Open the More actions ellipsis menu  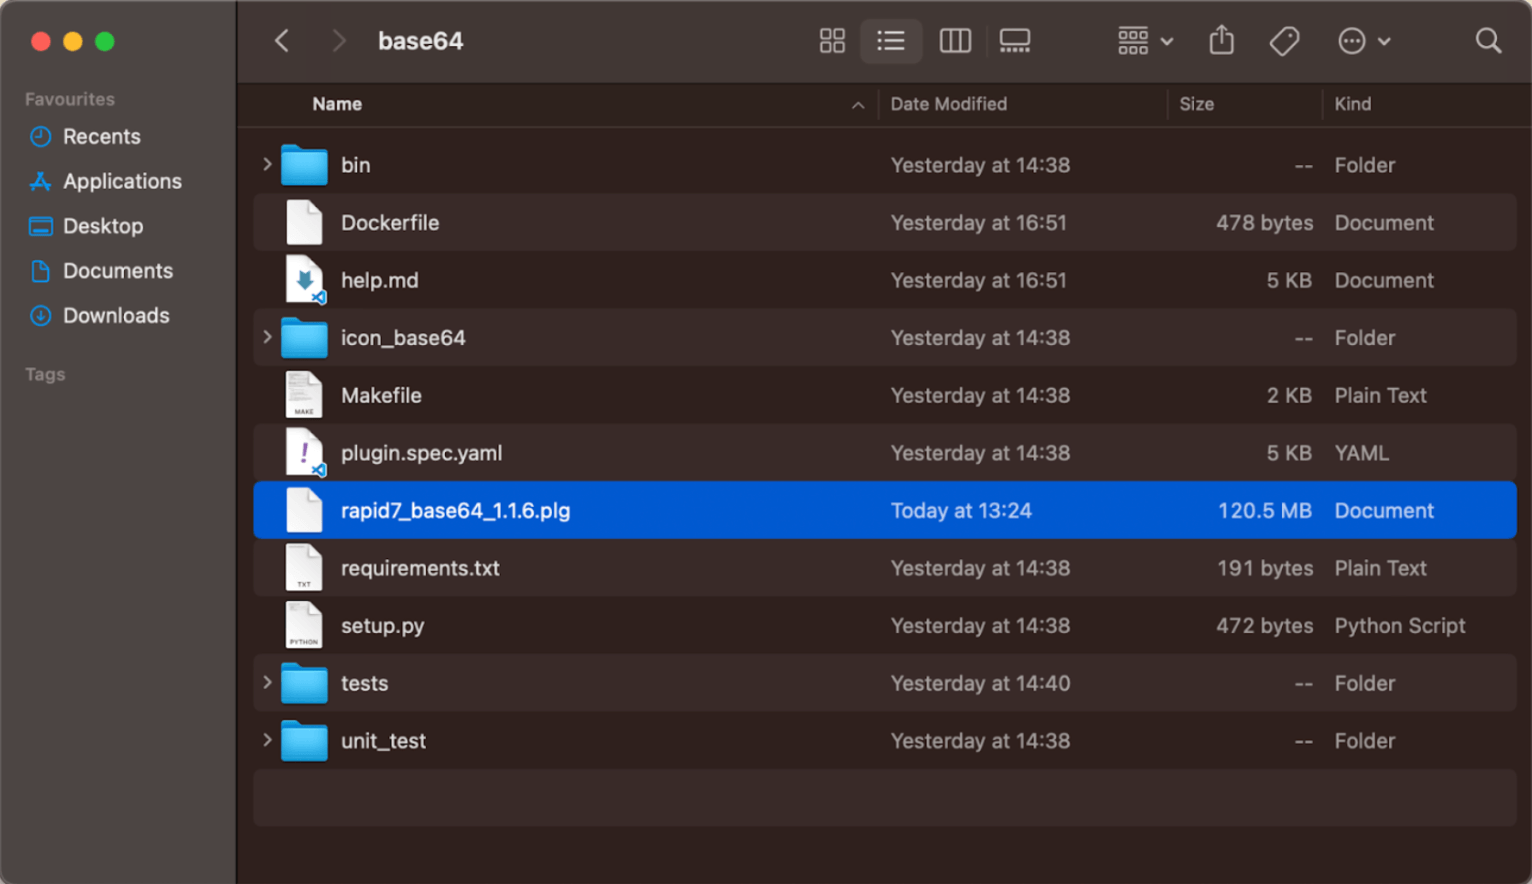[x=1363, y=41]
